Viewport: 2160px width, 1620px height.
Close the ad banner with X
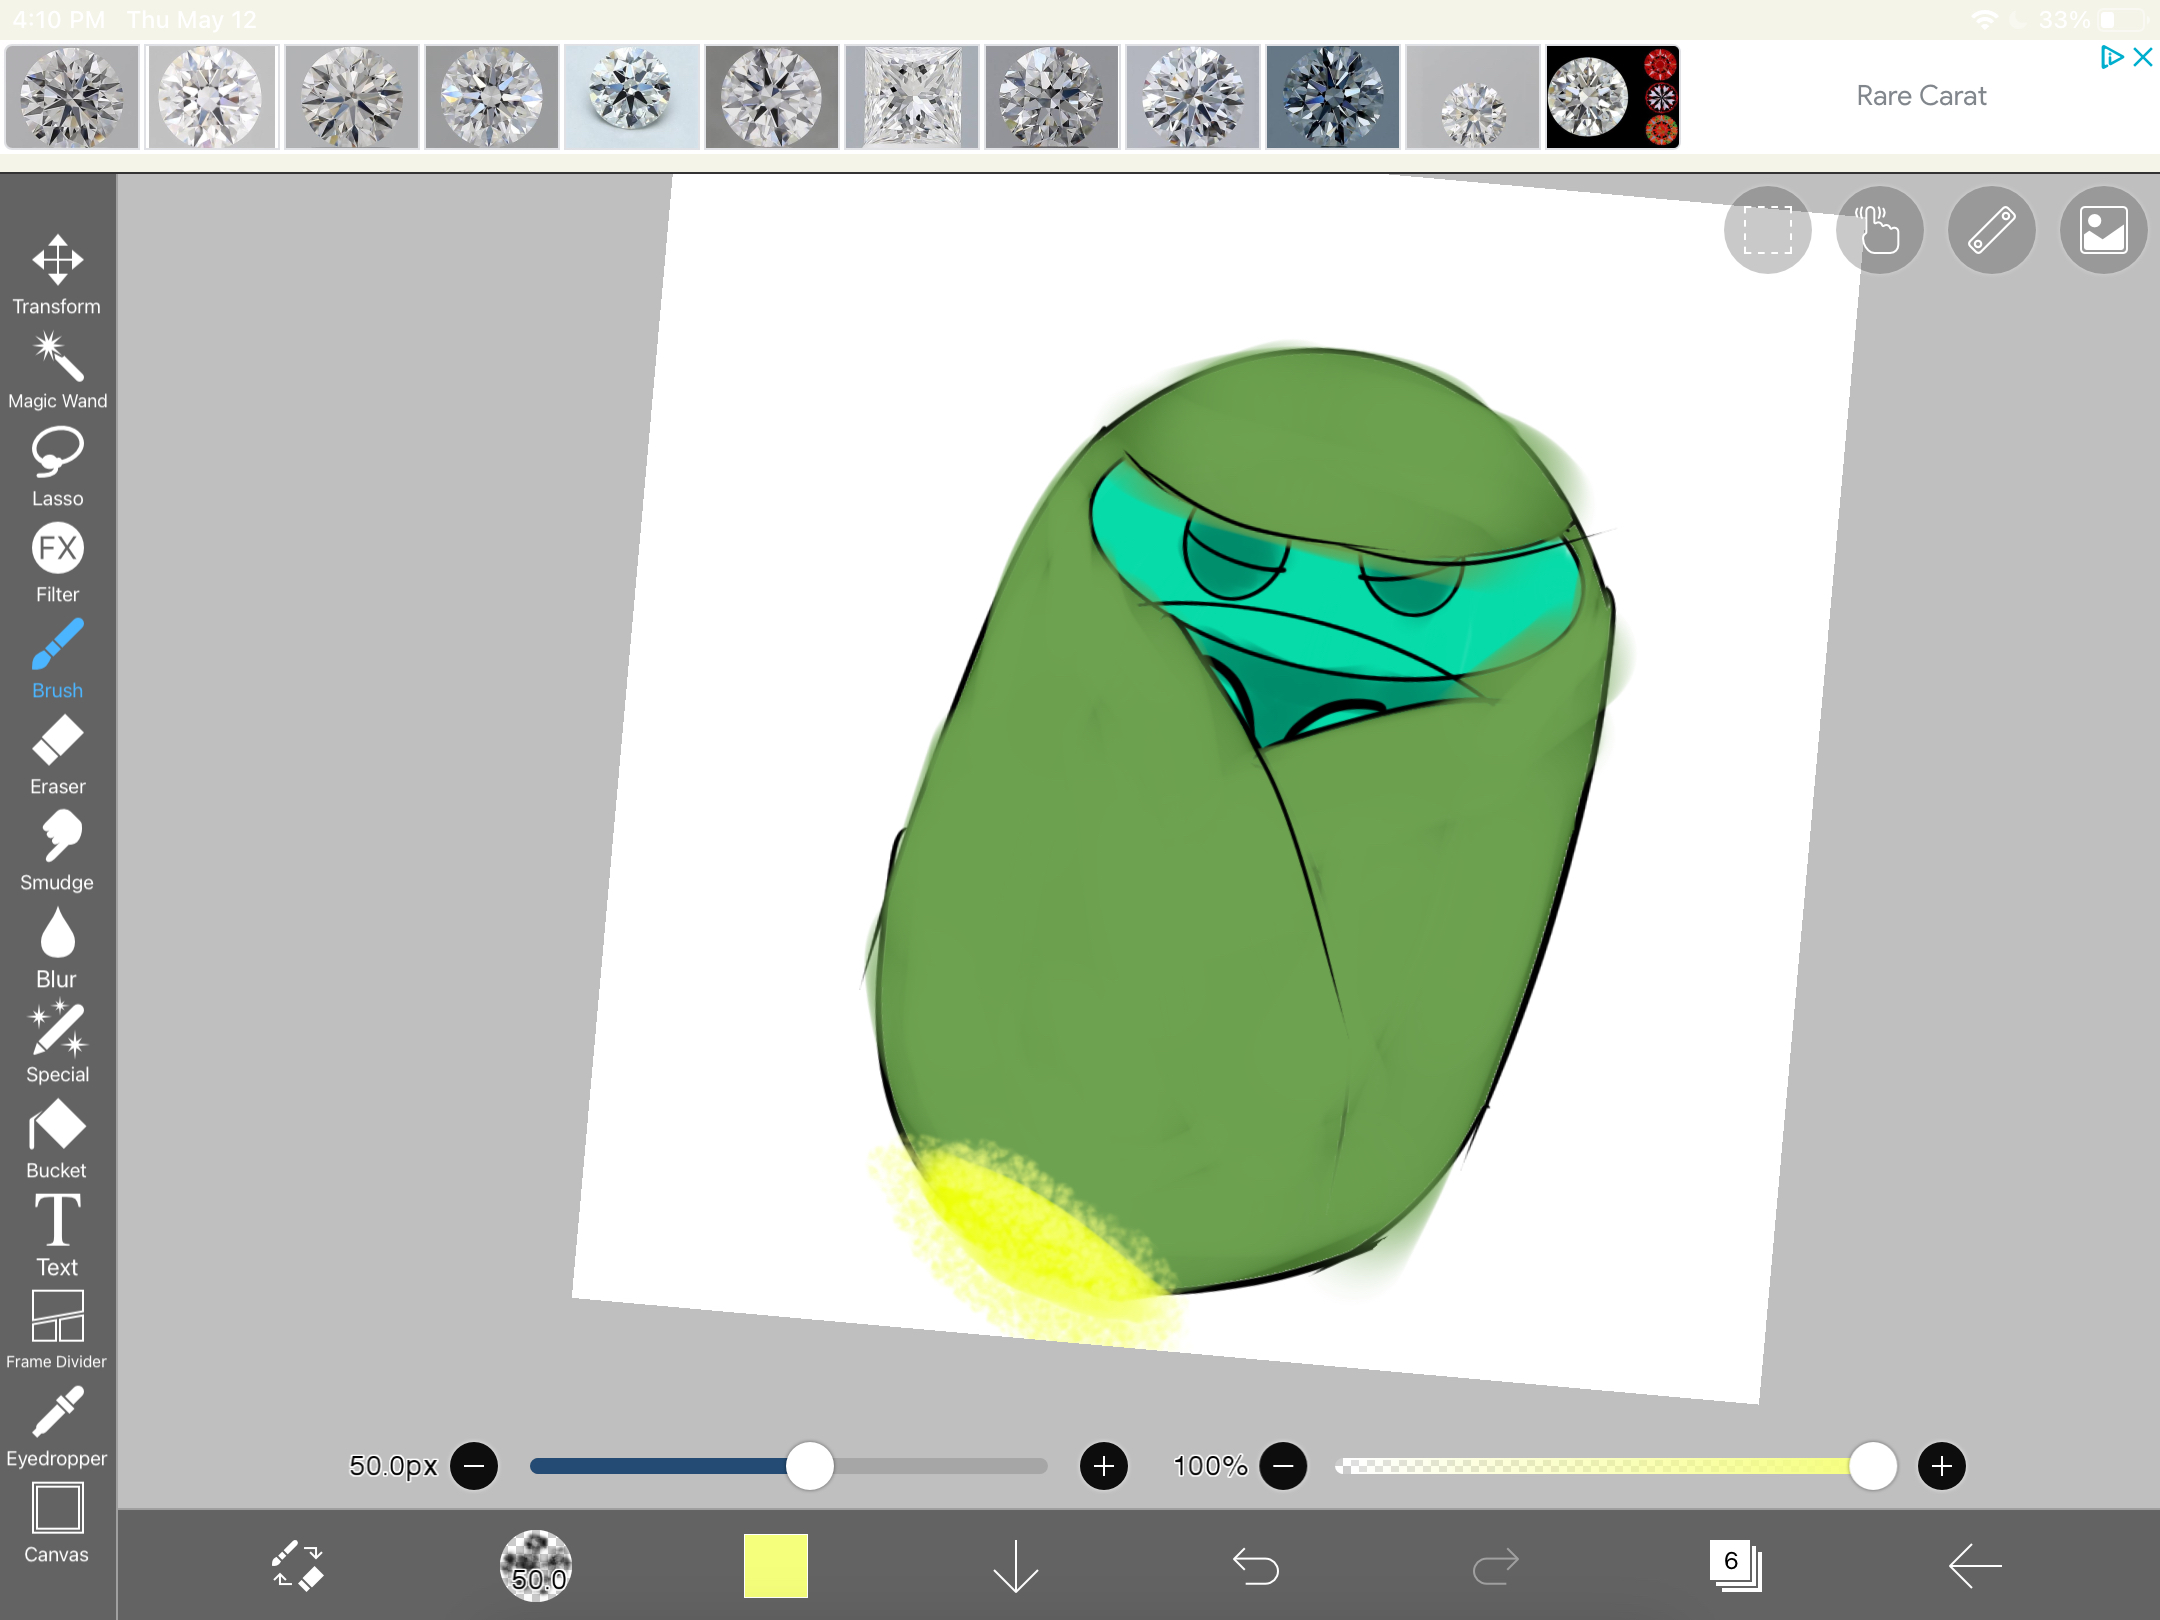2142,57
